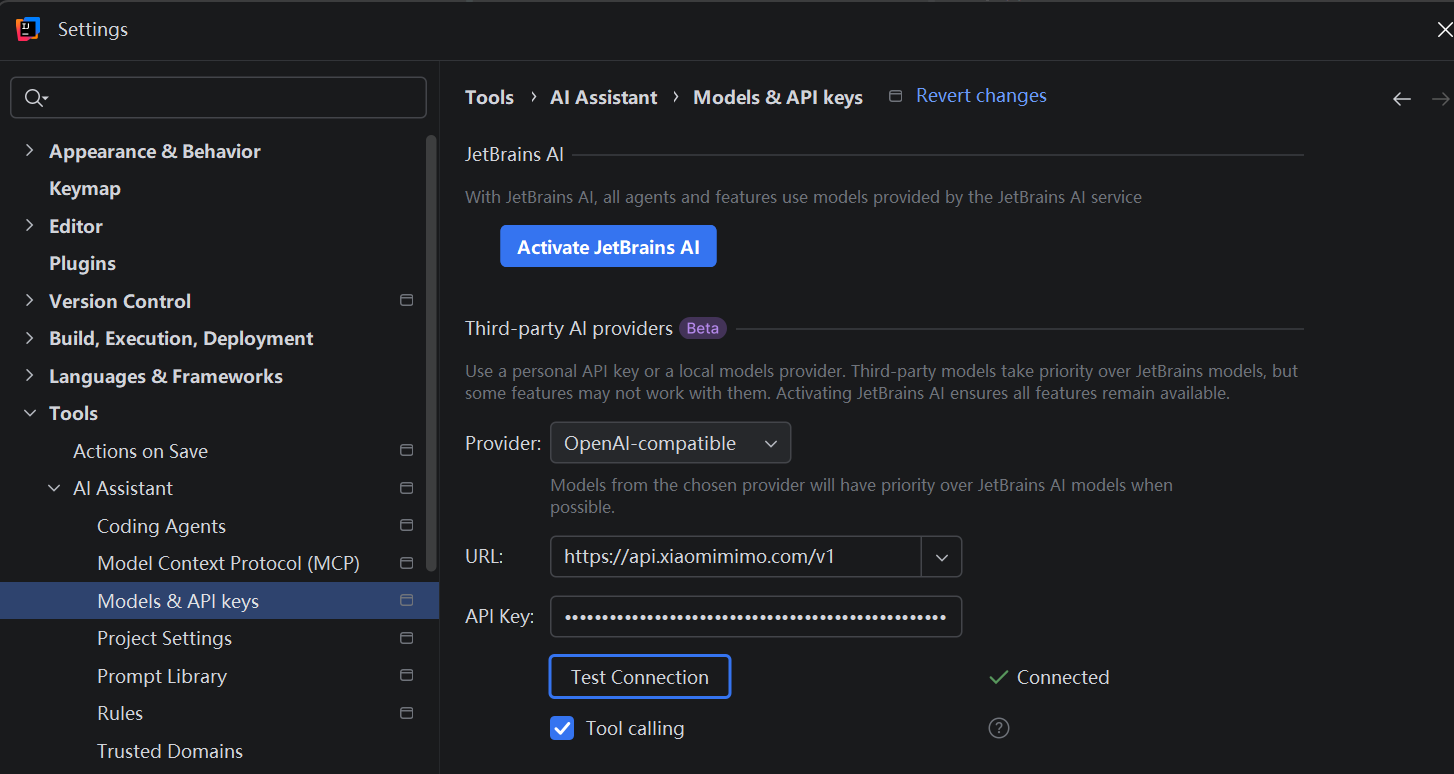Screen dimensions: 1454x774
Task: Click project-level icon beside Version Control
Action: pyautogui.click(x=406, y=301)
